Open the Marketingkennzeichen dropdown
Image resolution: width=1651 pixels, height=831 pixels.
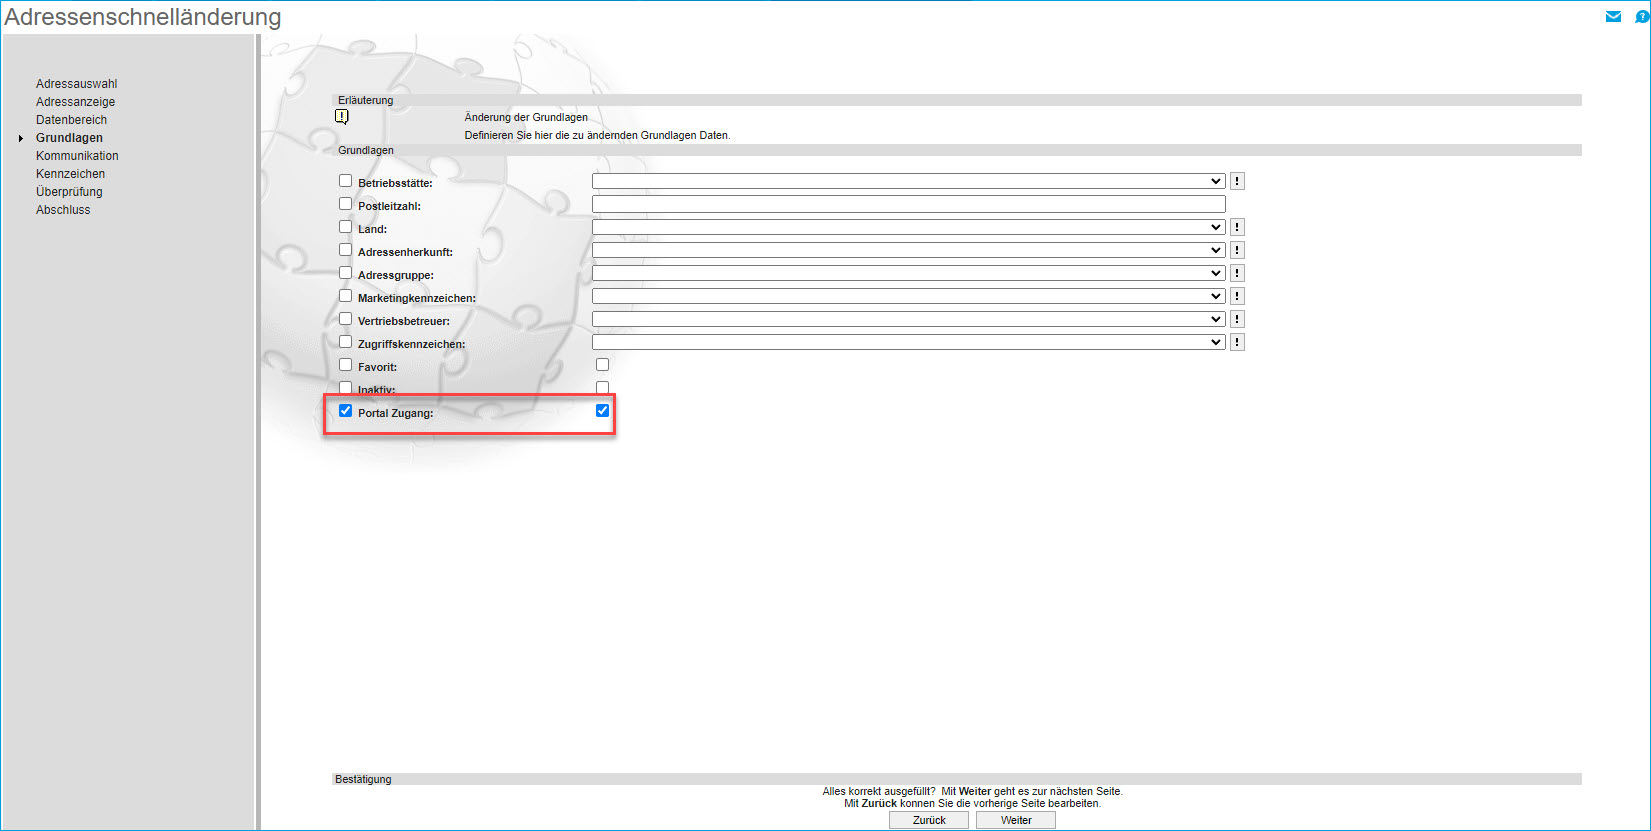click(x=908, y=296)
